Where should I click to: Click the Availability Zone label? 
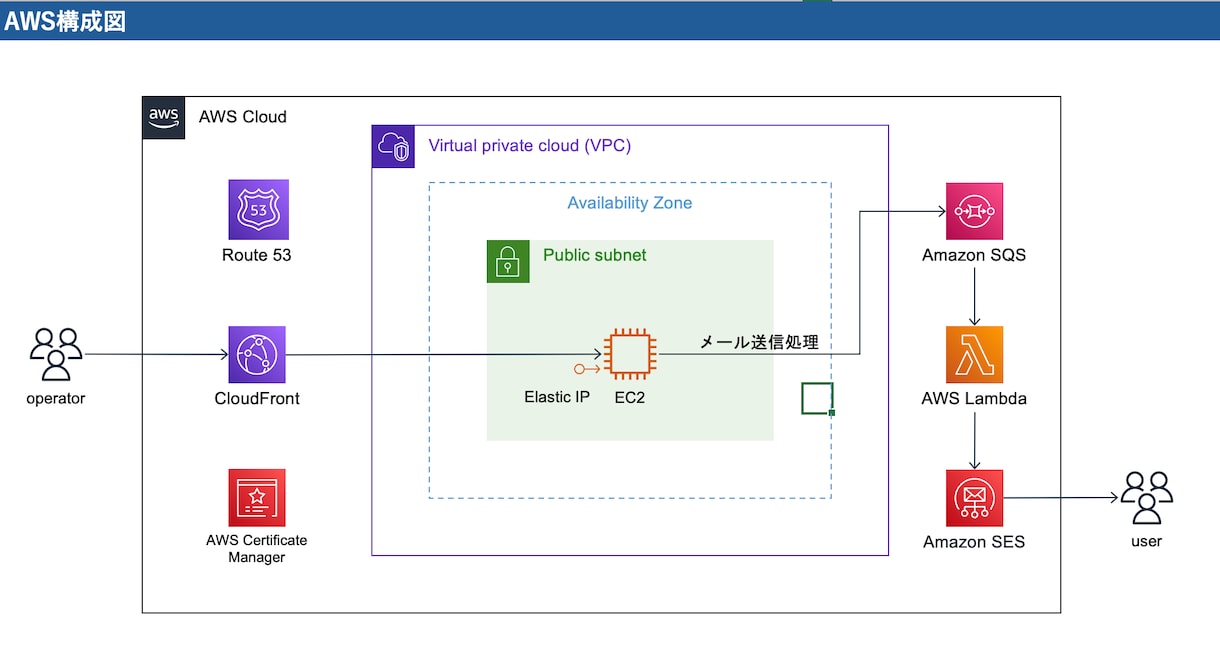click(x=630, y=203)
